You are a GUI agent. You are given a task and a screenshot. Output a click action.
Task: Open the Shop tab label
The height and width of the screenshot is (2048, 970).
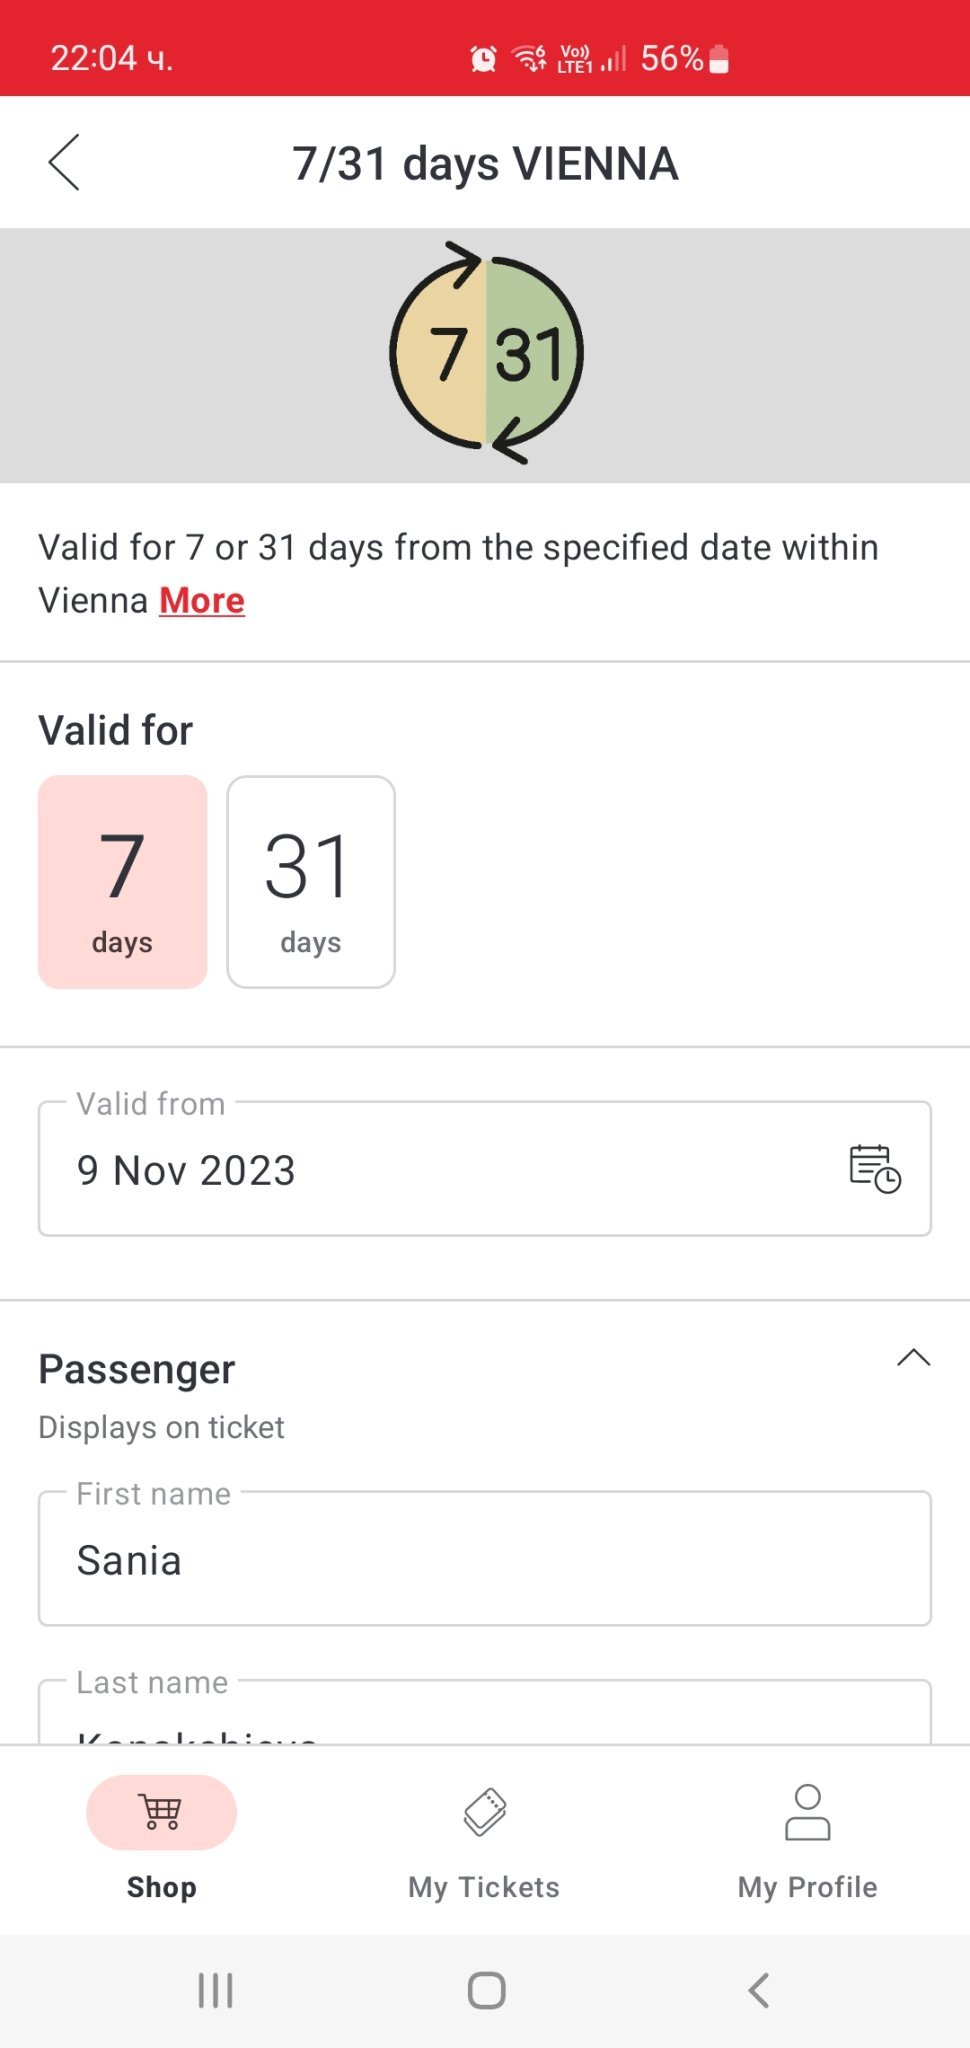161,1887
